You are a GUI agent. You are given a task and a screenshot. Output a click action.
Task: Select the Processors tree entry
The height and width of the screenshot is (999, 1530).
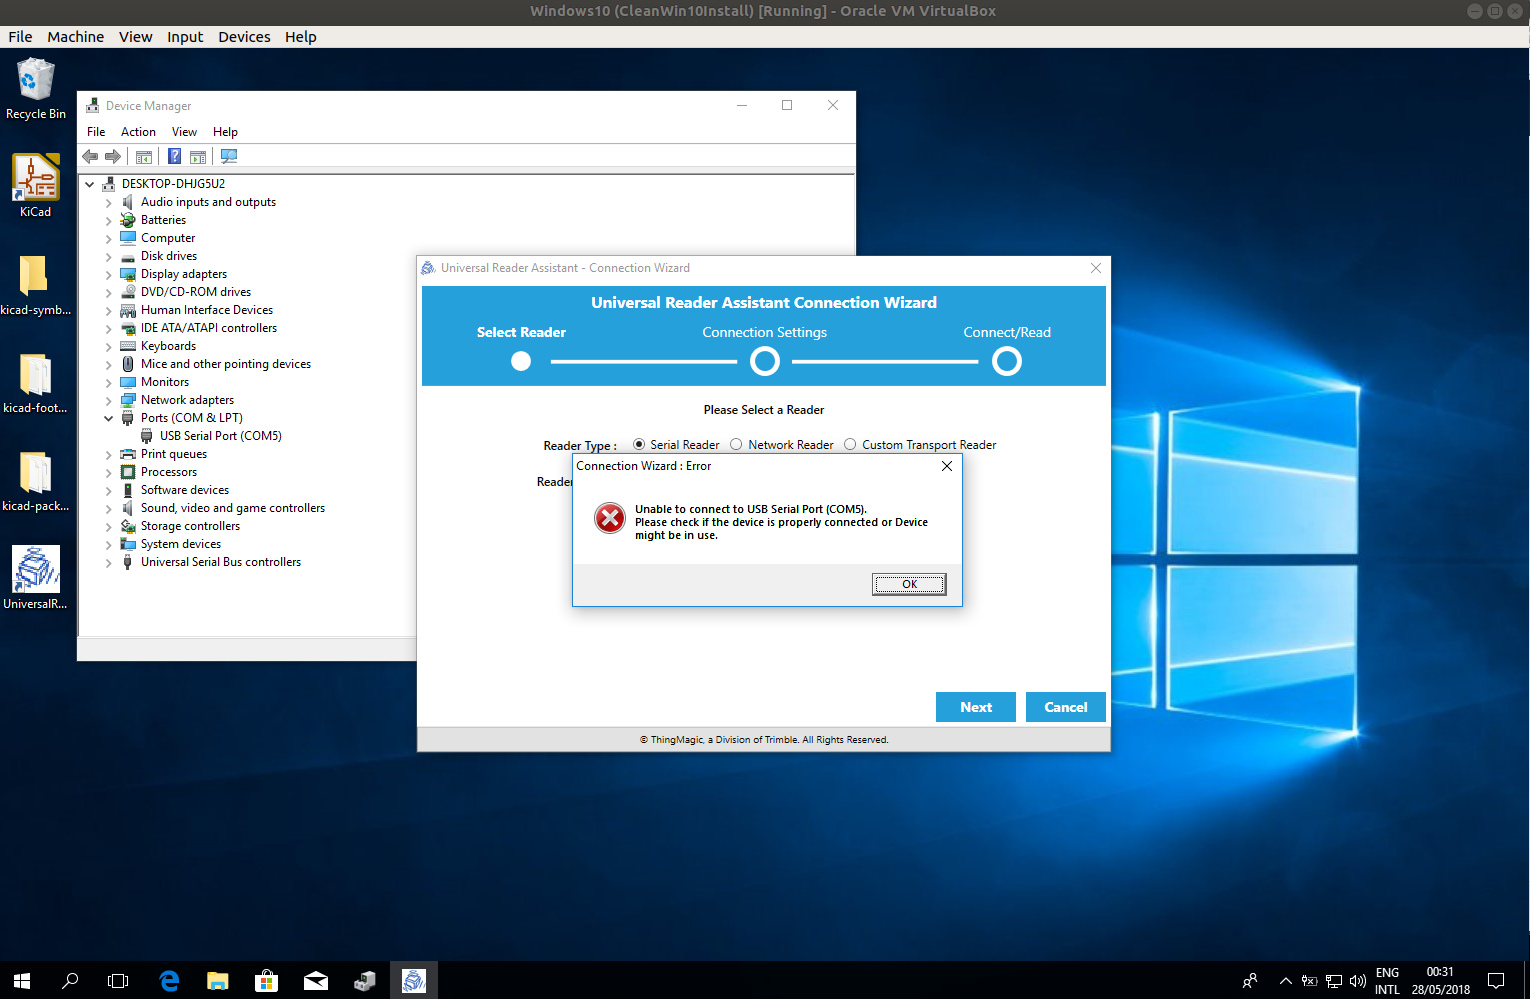[x=169, y=472]
